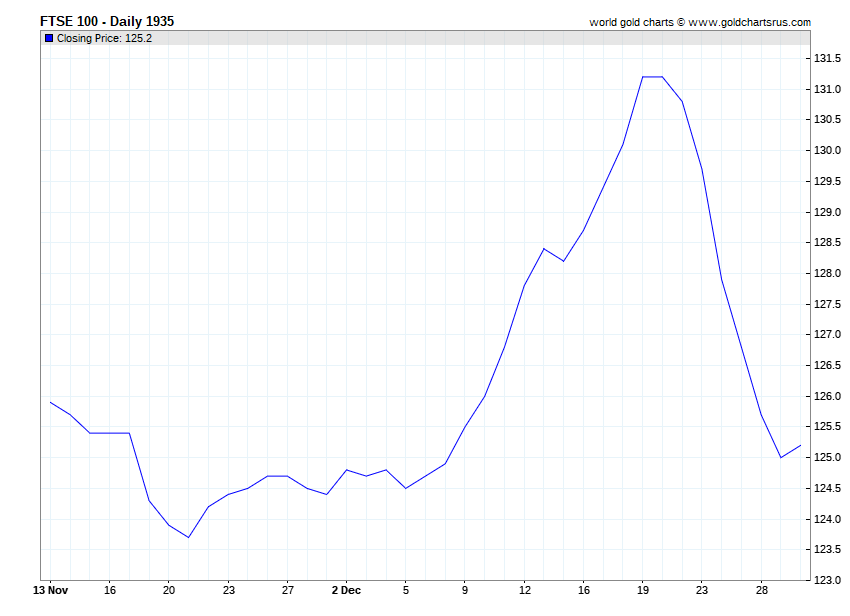The image size is (850, 616).
Task: Click the 130.0 y-axis value
Action: coord(827,150)
